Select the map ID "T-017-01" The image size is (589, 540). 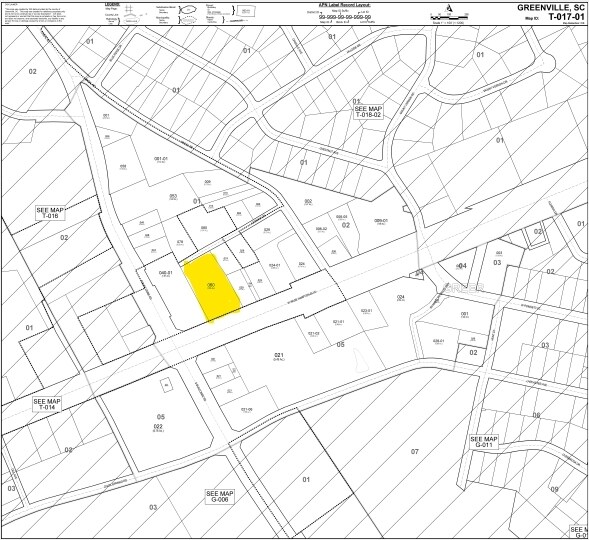[567, 17]
